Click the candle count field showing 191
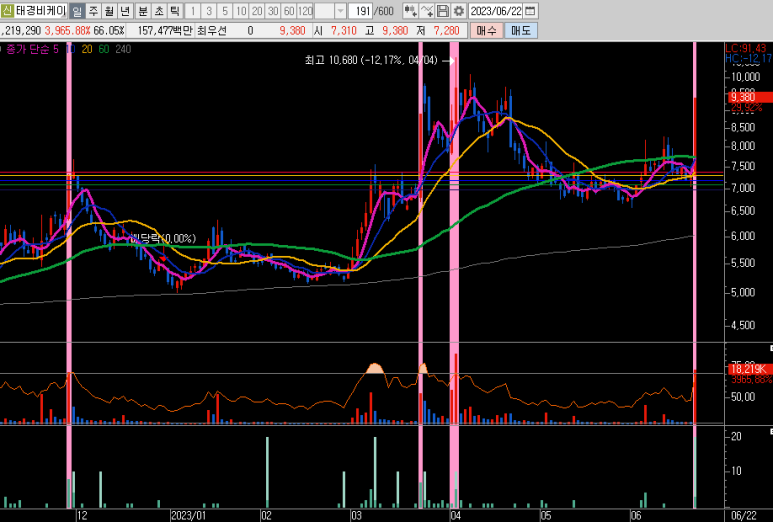This screenshot has width=773, height=522. tap(361, 10)
